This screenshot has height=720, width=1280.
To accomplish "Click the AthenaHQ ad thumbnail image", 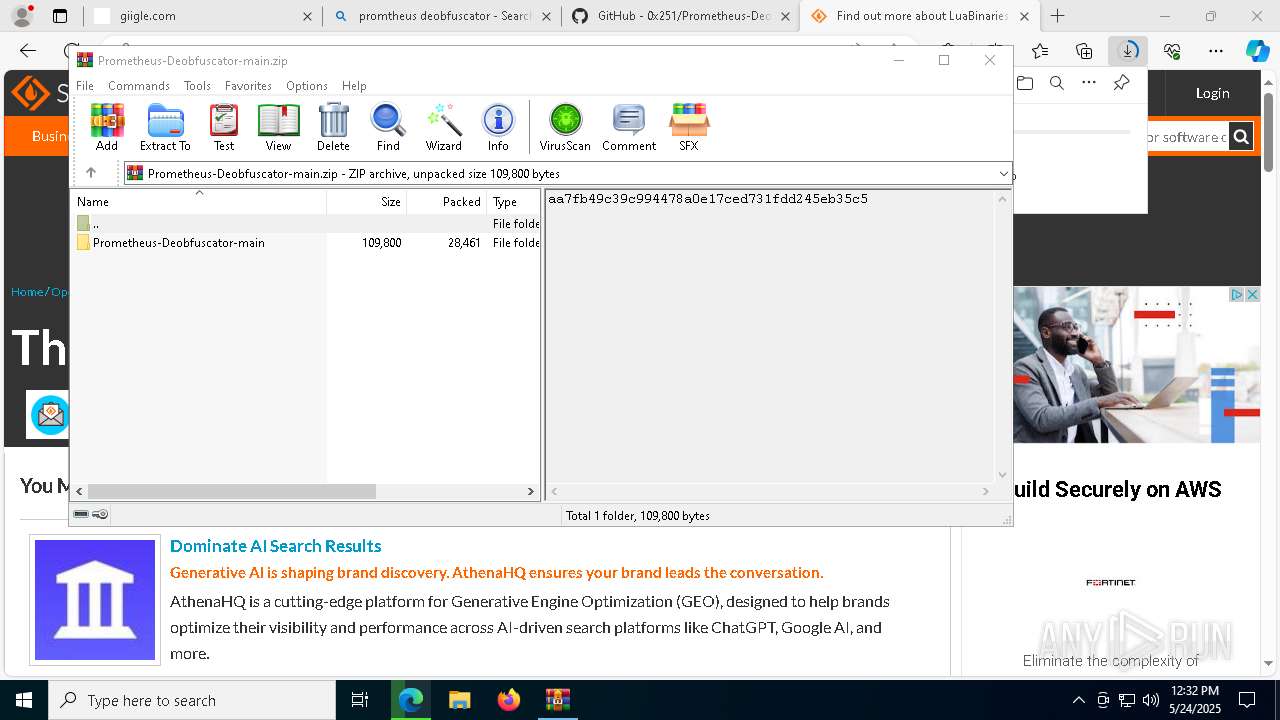I will click(95, 600).
